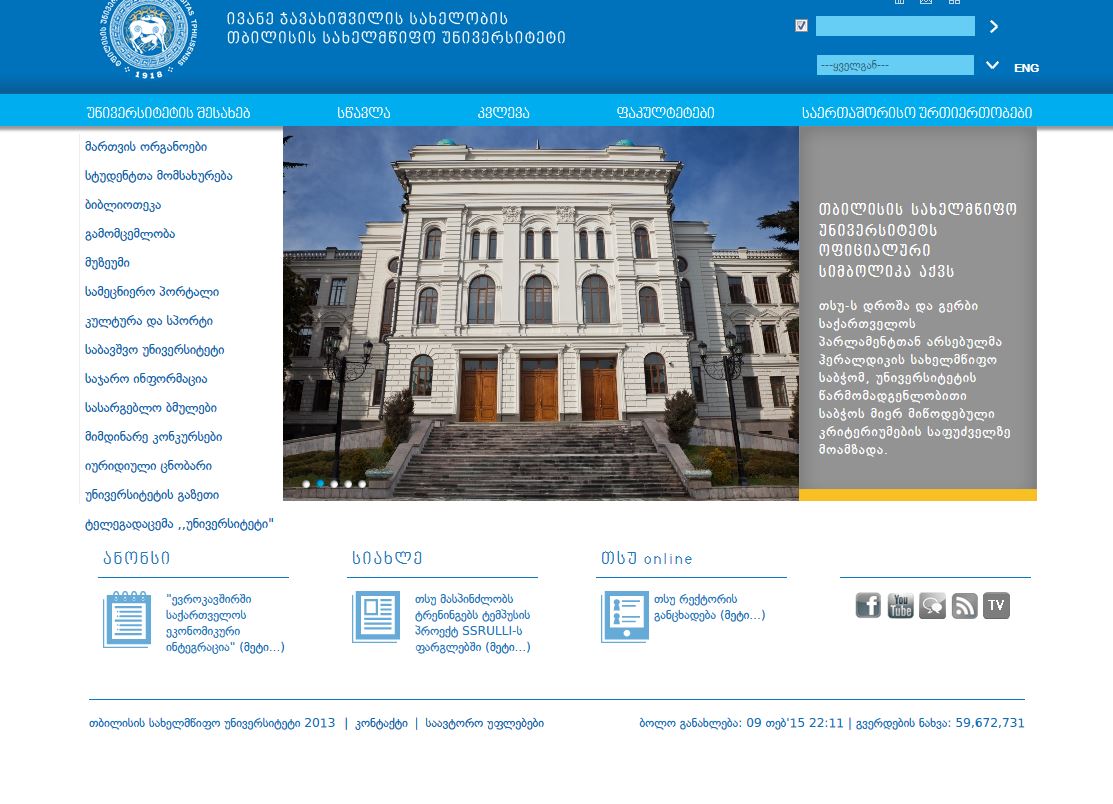Open footer კონტაქტი link

tap(381, 723)
